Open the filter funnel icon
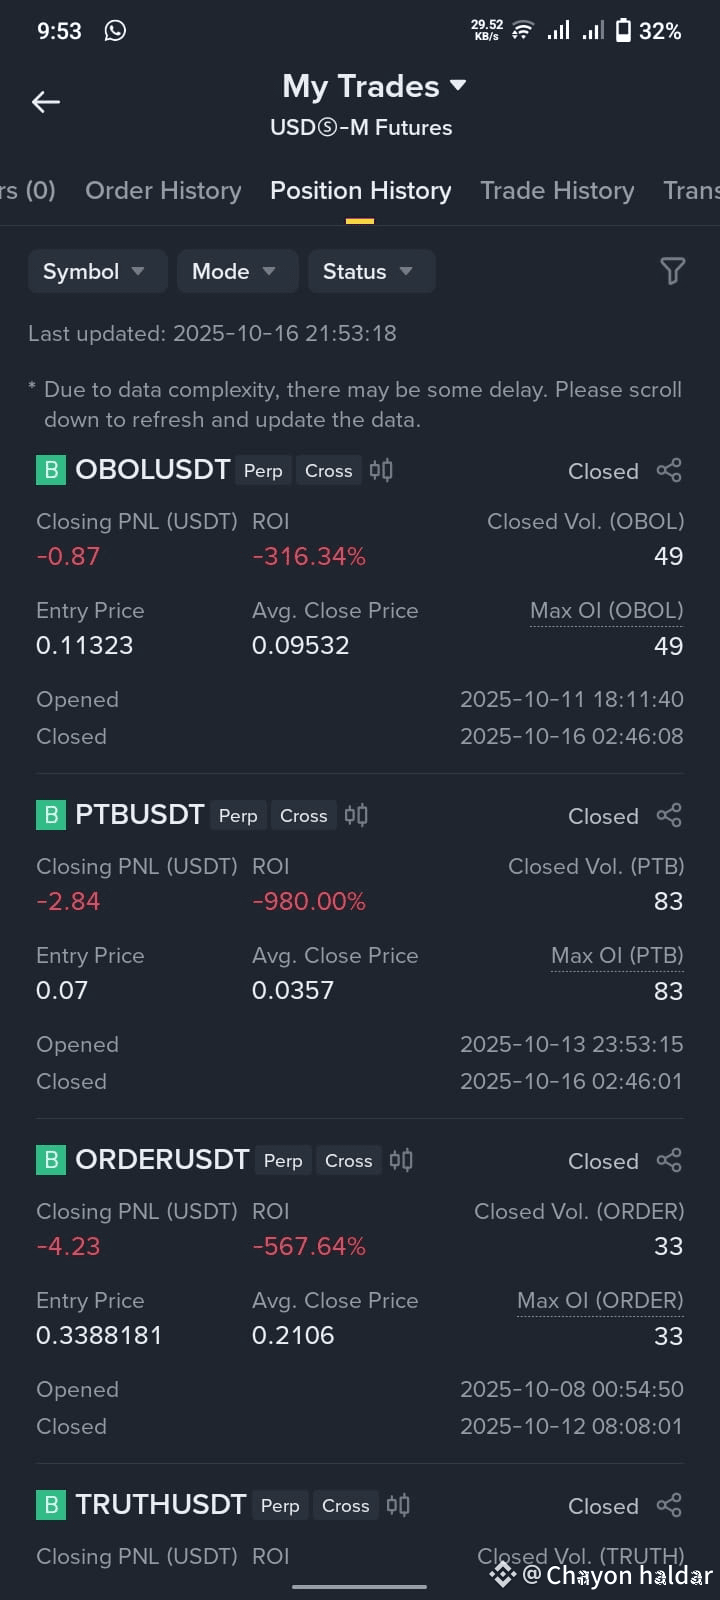Viewport: 720px width, 1600px height. (x=673, y=271)
